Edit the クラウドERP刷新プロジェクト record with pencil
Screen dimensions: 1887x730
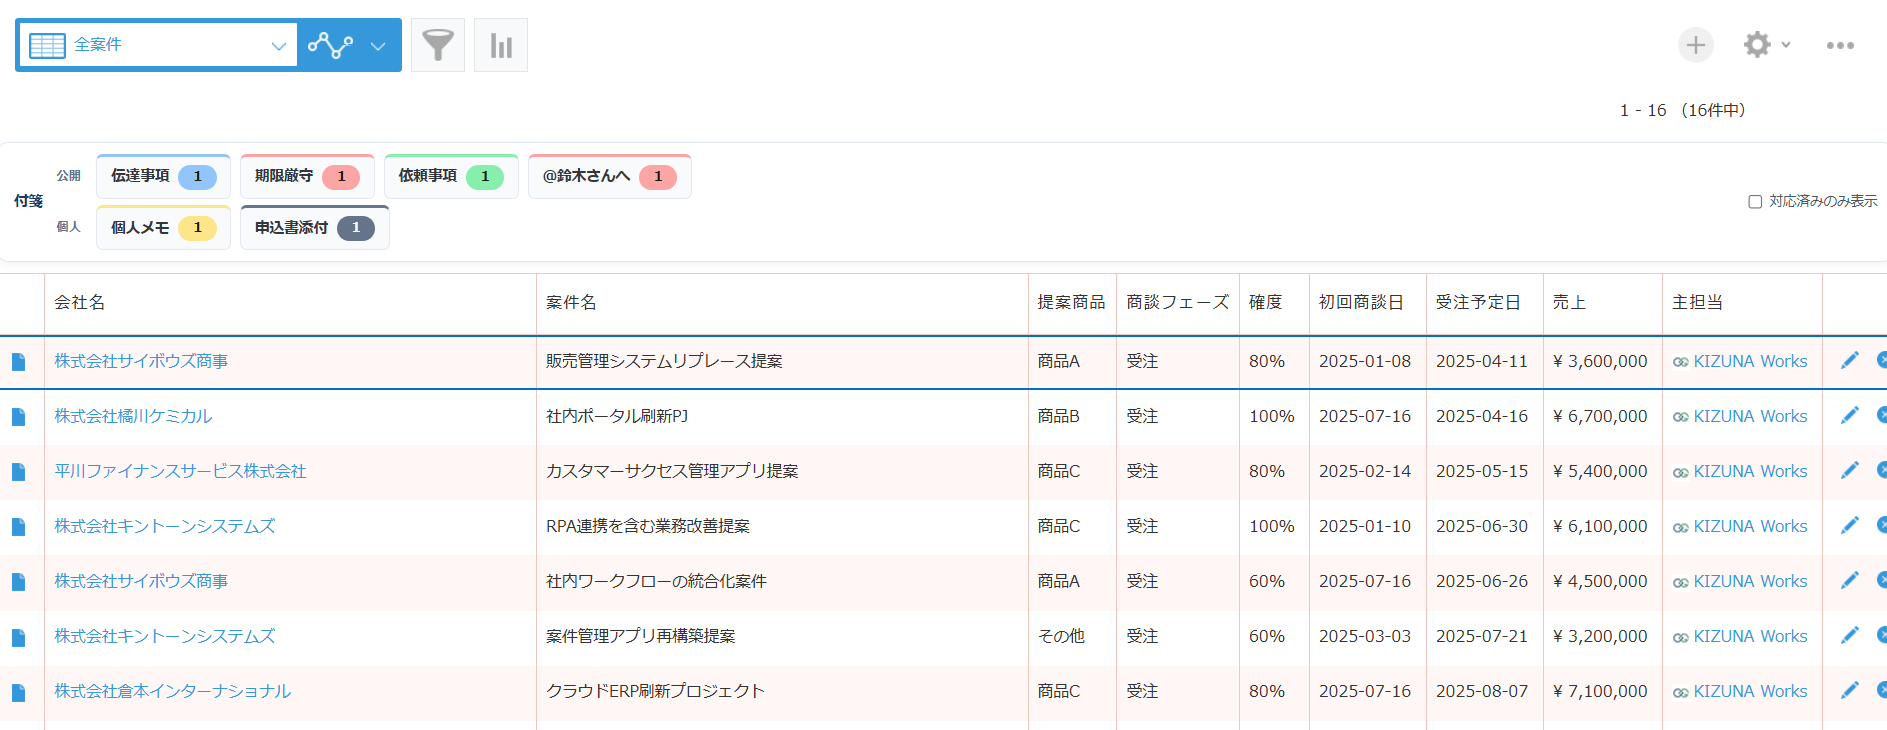(1850, 690)
